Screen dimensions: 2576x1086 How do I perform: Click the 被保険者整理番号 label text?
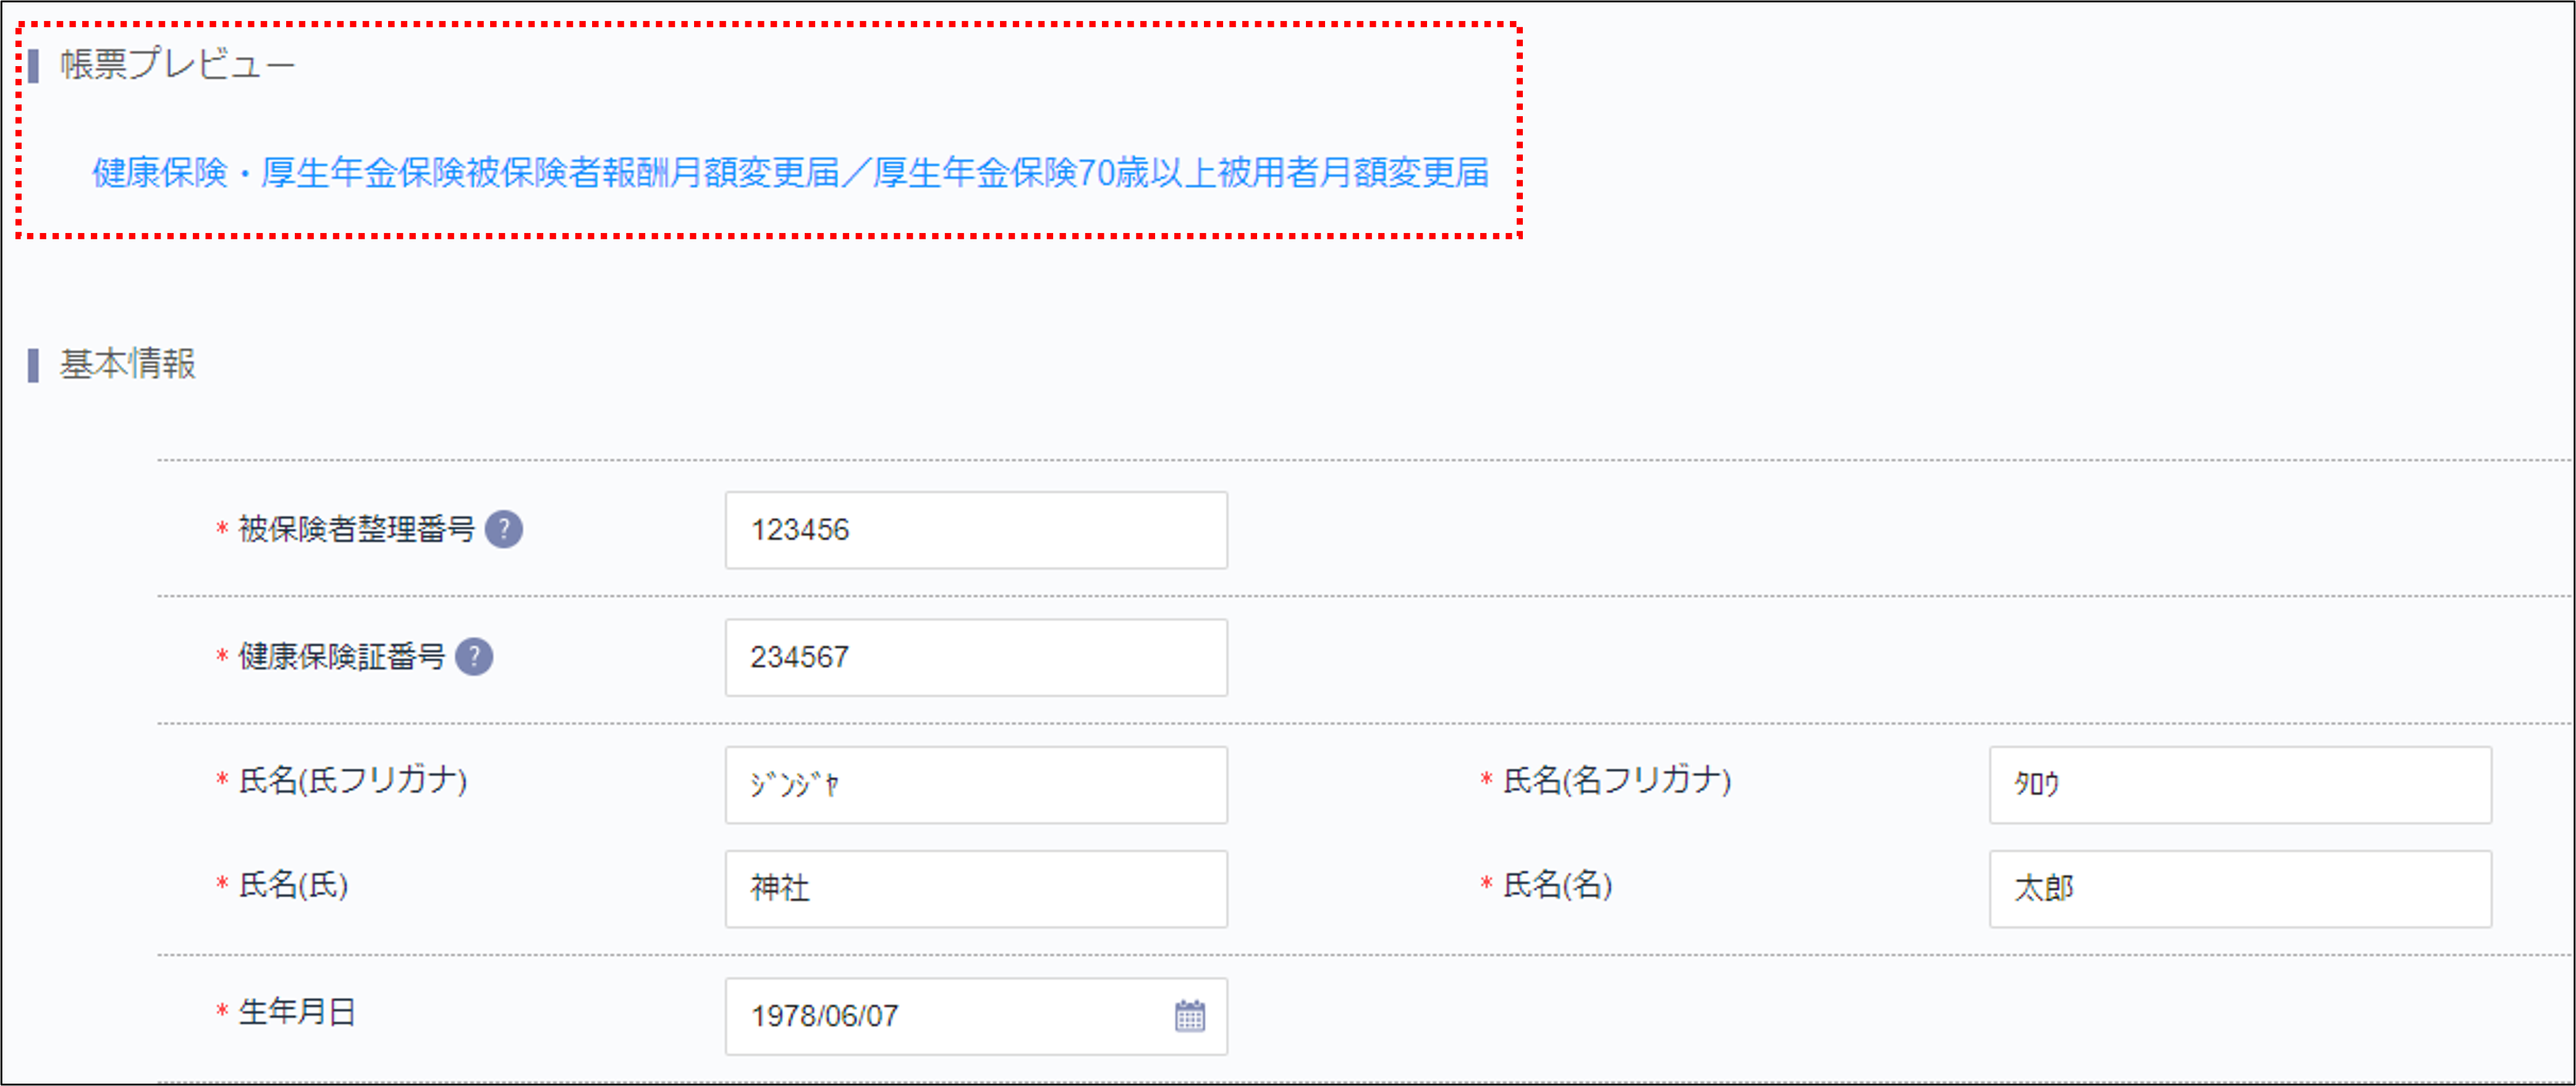tap(356, 529)
